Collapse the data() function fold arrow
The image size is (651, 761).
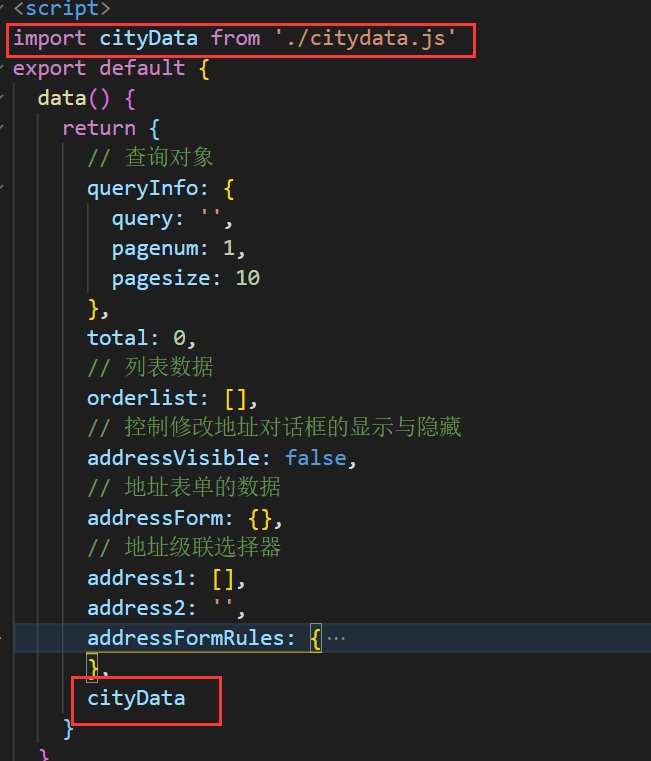click(3, 98)
